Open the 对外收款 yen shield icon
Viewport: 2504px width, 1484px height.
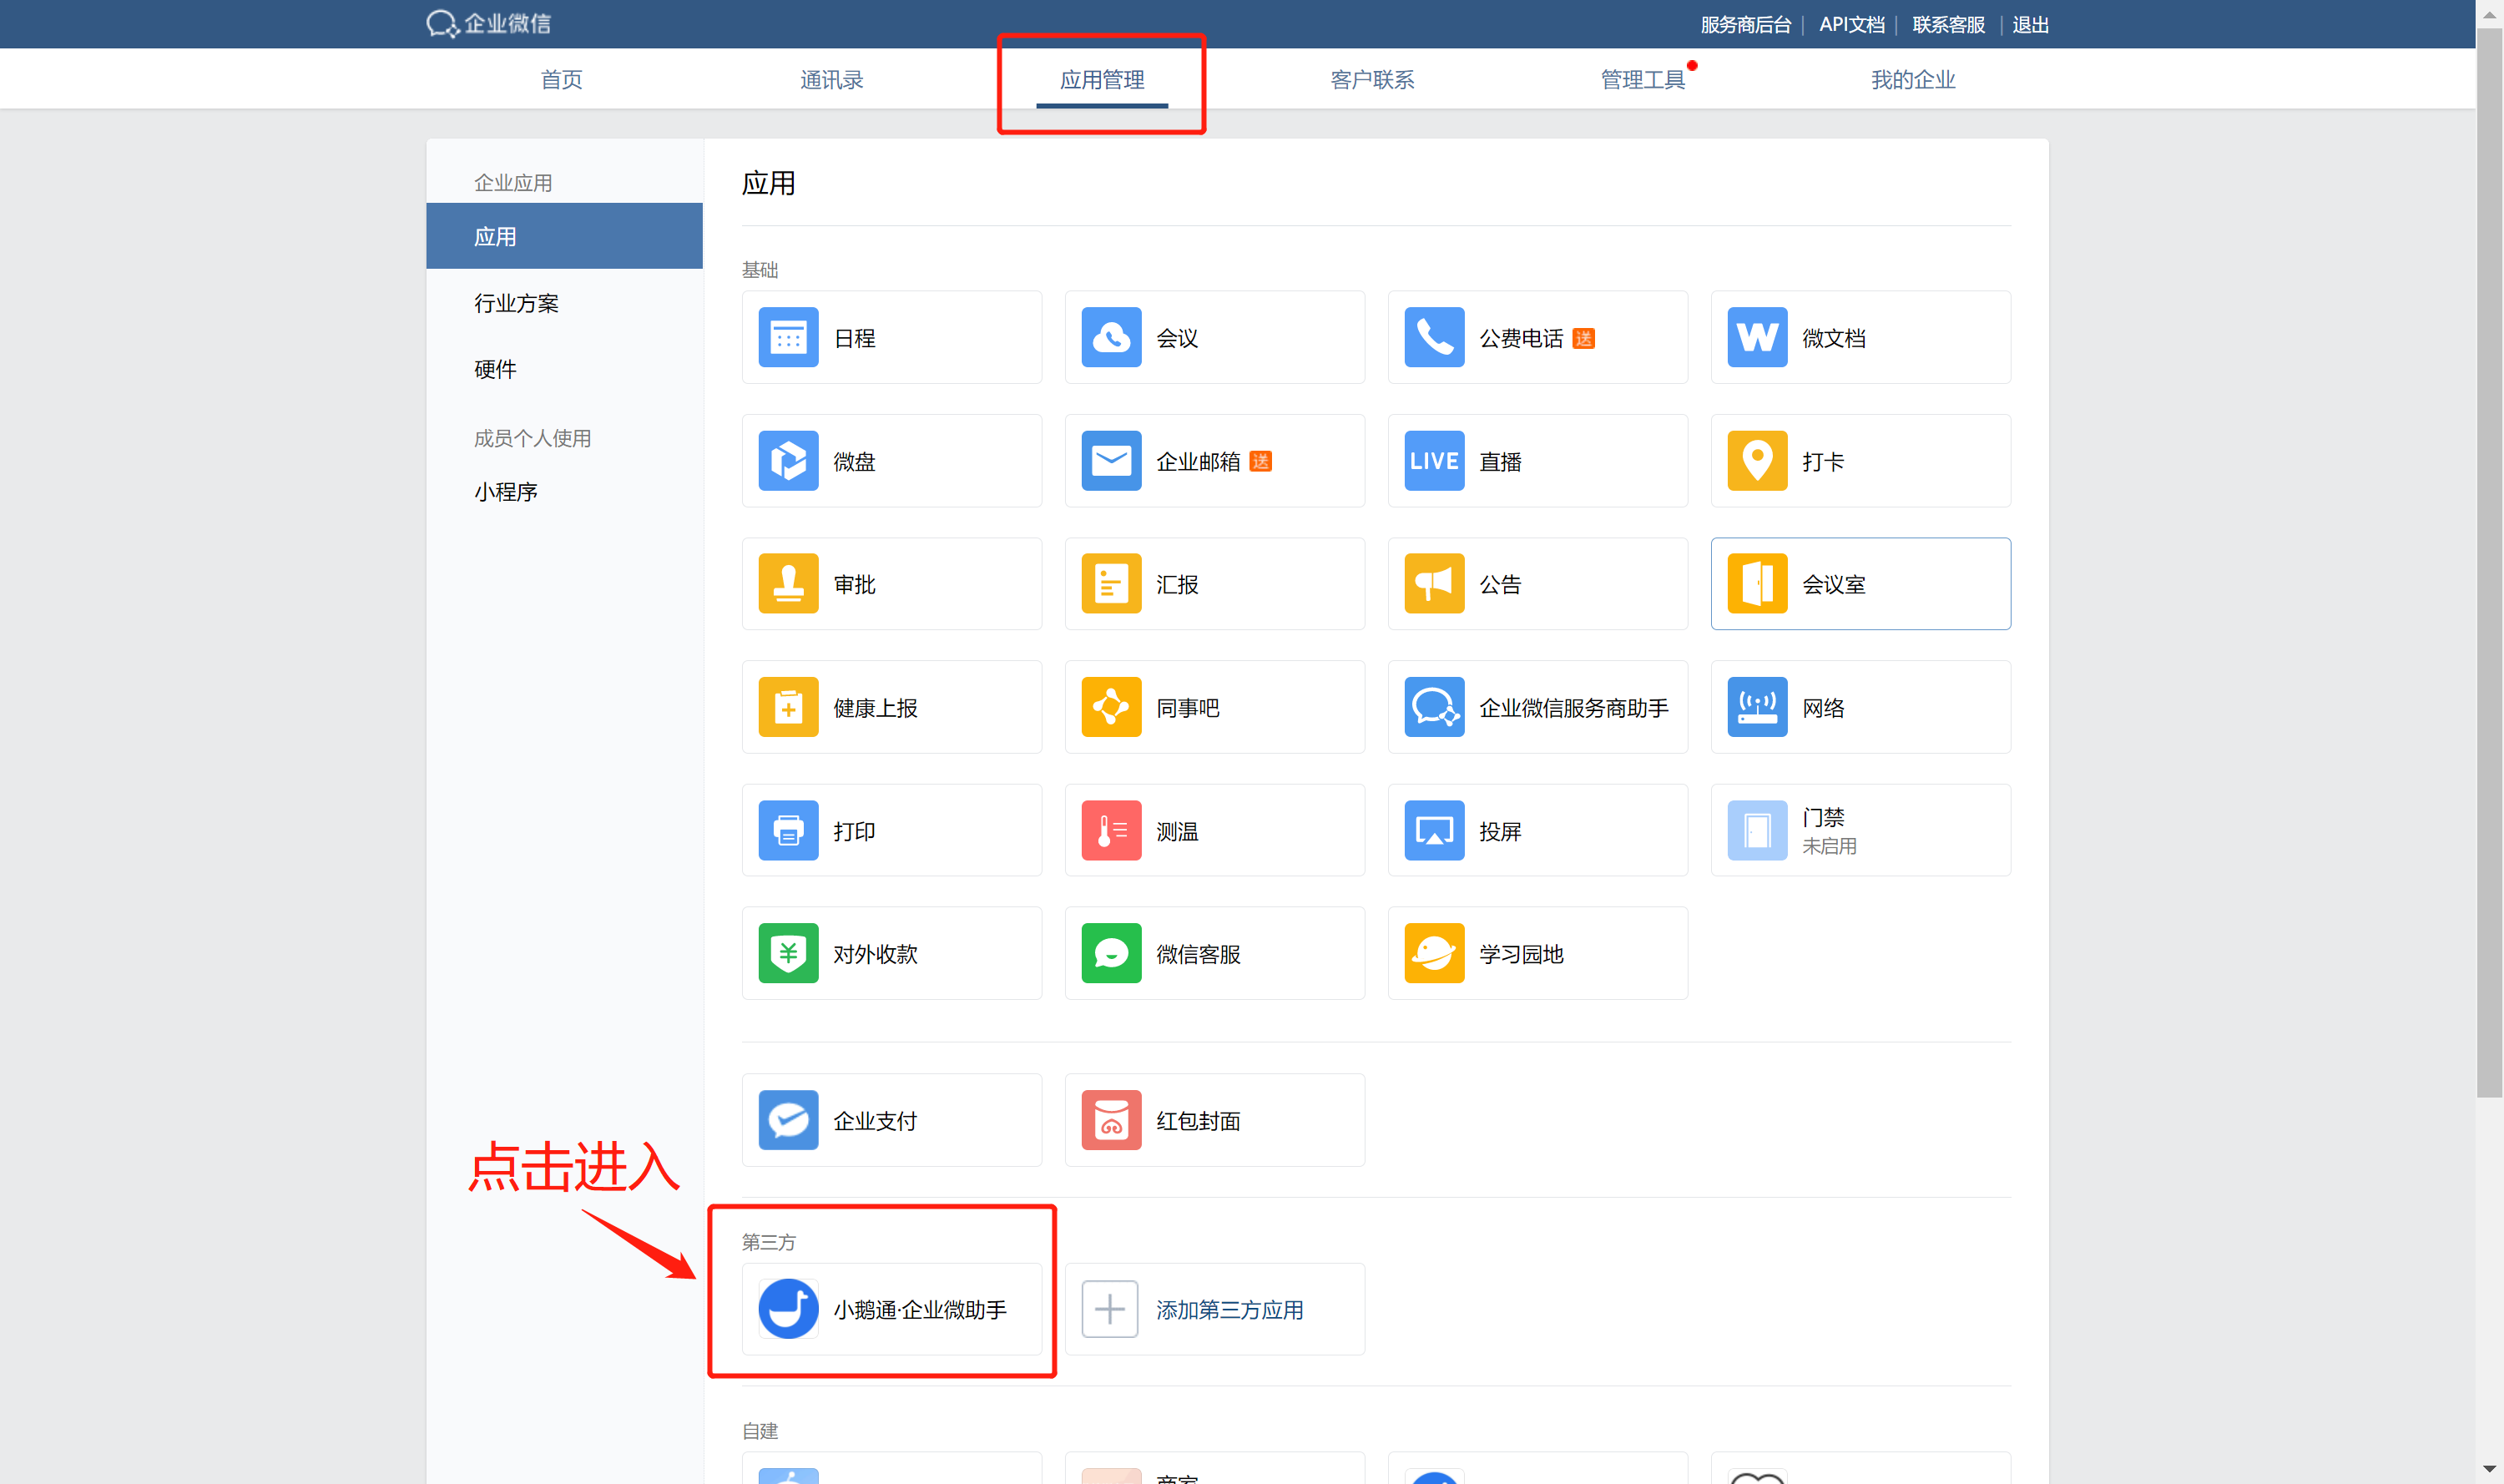788,954
